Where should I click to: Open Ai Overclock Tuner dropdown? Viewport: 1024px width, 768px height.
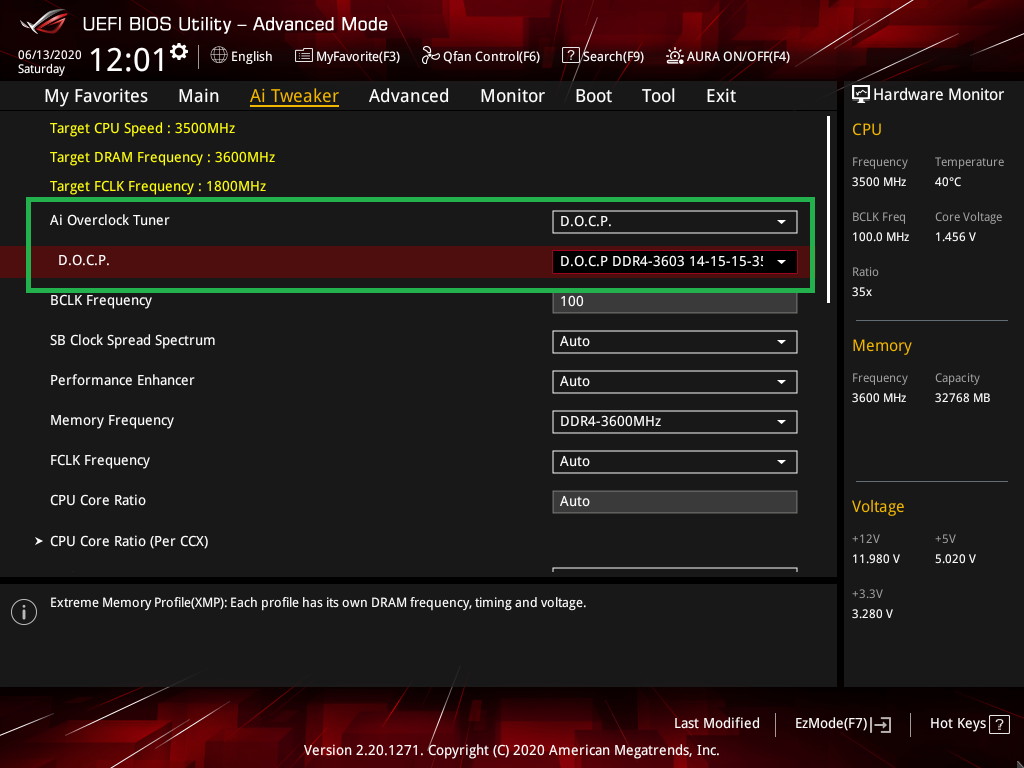674,221
